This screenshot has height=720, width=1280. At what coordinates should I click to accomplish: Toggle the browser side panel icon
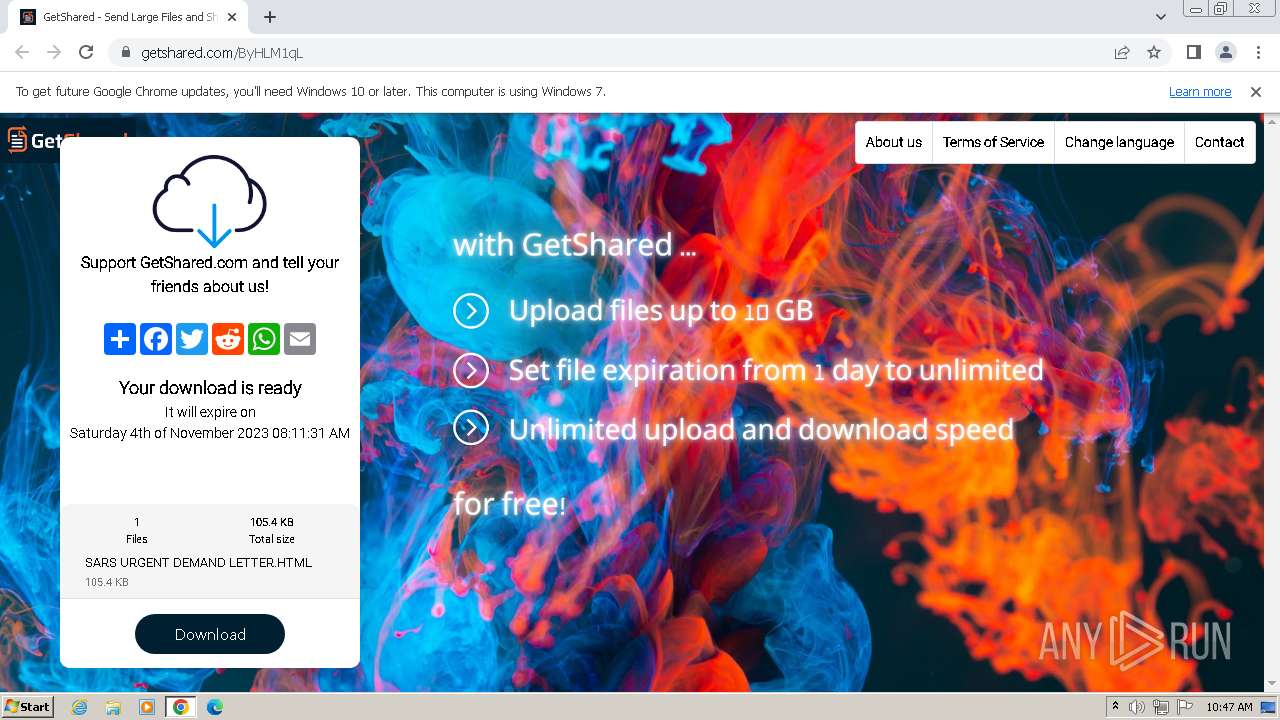(1193, 52)
